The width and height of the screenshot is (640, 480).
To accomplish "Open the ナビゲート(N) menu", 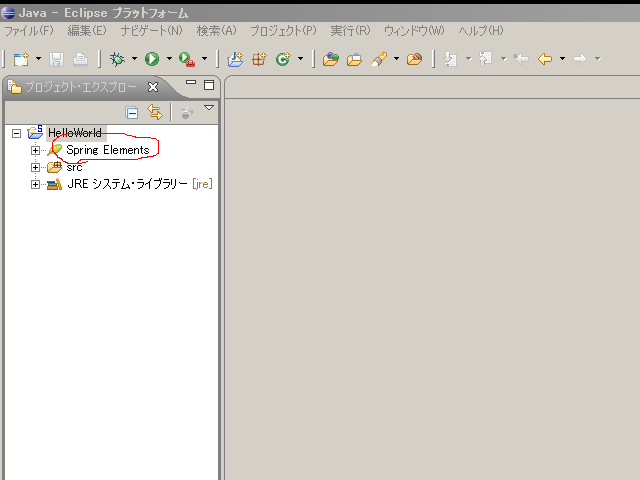I will click(151, 31).
